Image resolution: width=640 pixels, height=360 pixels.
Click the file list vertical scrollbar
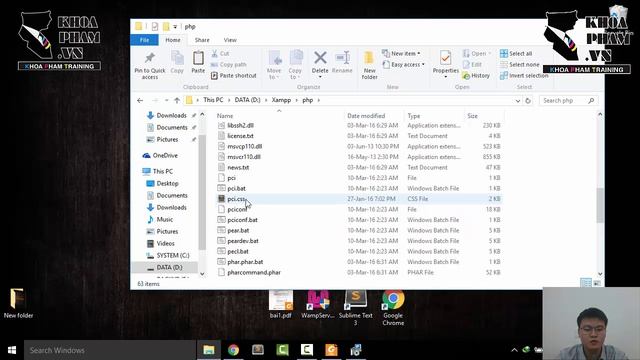point(600,205)
